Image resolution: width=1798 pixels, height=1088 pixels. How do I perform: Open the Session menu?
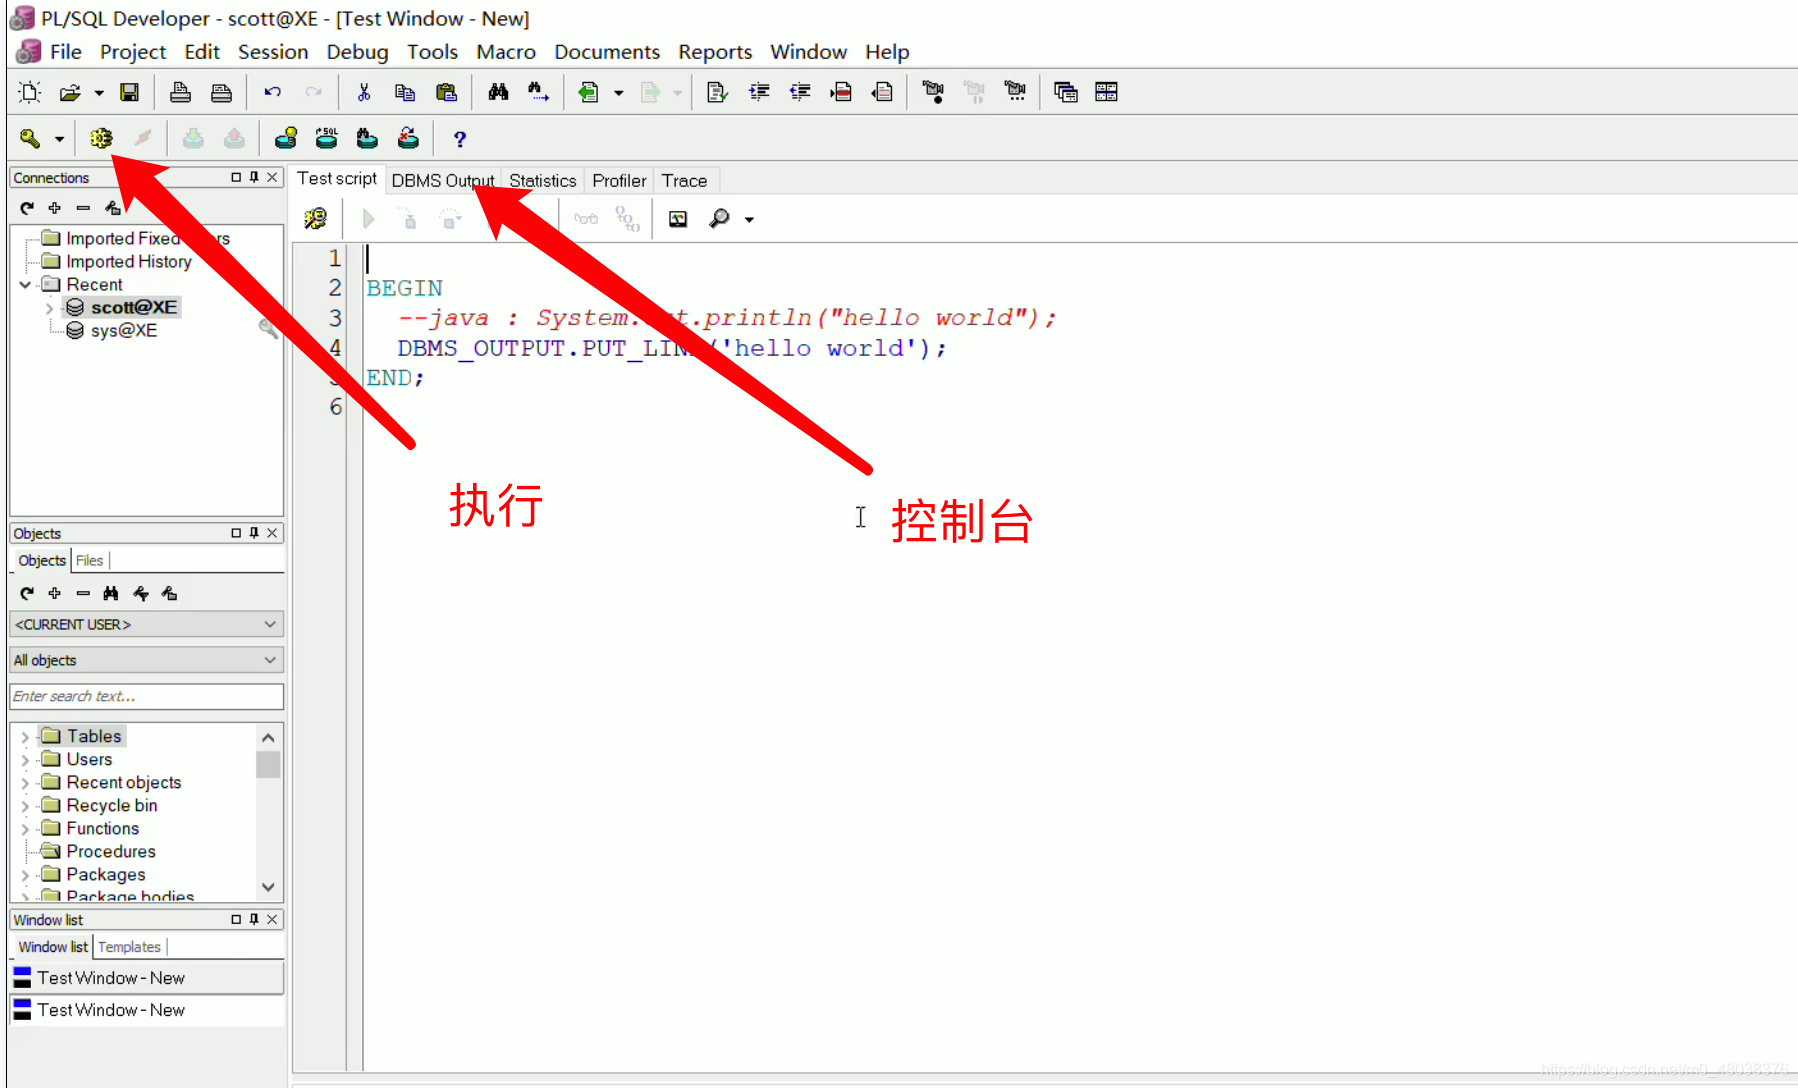273,52
